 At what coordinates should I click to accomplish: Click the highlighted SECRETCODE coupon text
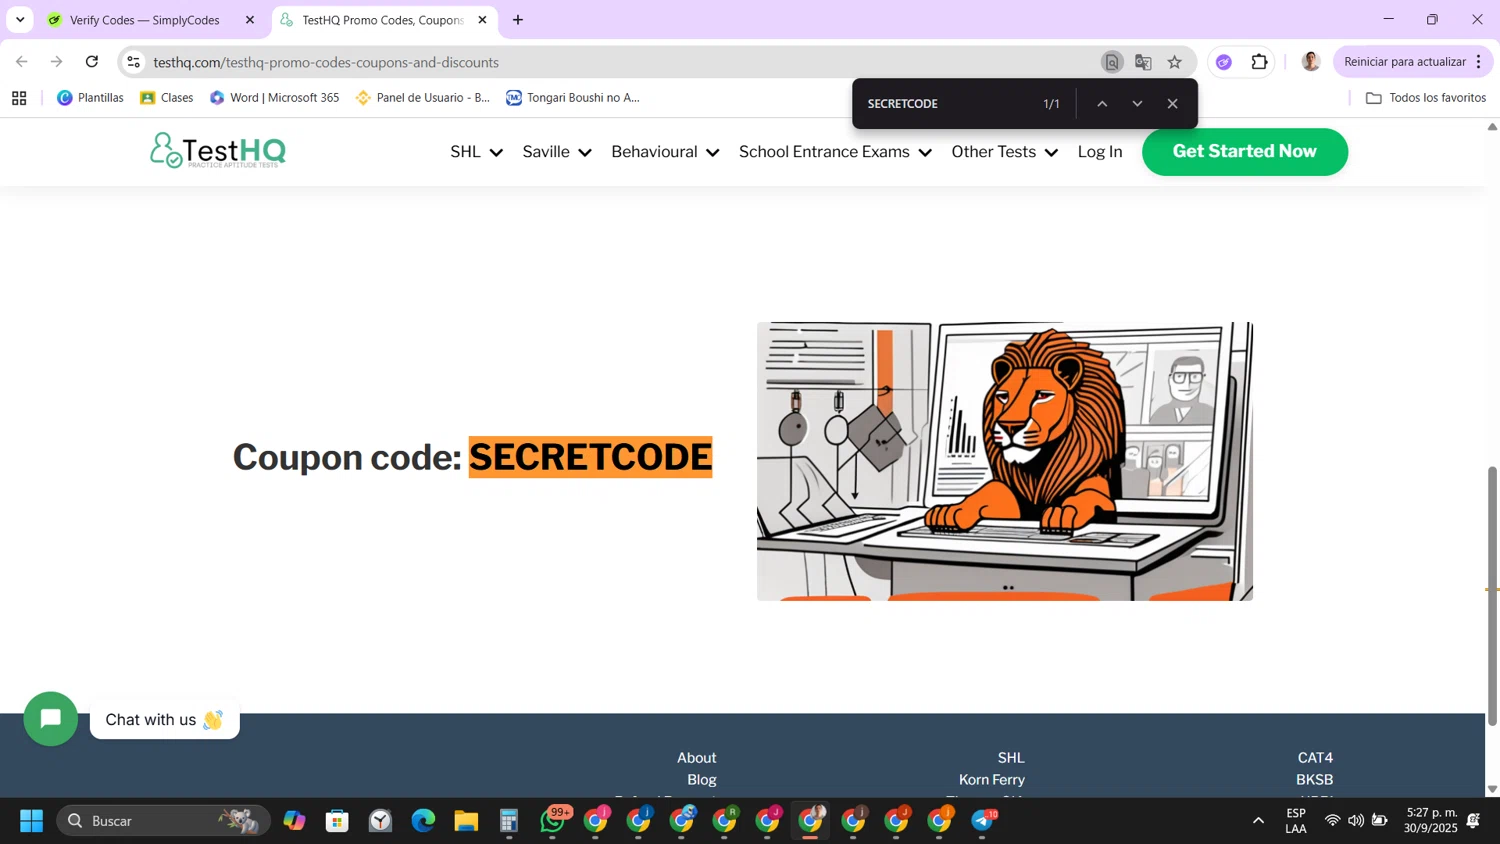(x=590, y=457)
